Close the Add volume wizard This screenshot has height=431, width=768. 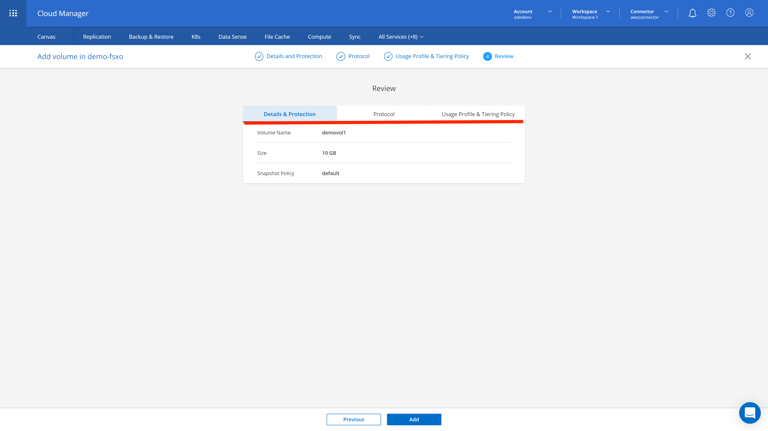[747, 57]
